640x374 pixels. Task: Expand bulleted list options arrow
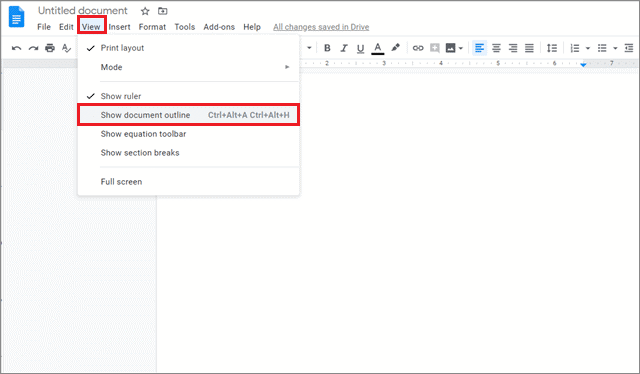pyautogui.click(x=615, y=48)
